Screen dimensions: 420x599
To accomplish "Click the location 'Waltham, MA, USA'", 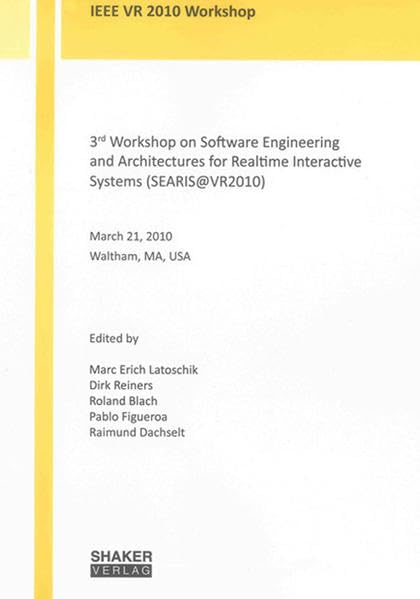I will point(140,256).
